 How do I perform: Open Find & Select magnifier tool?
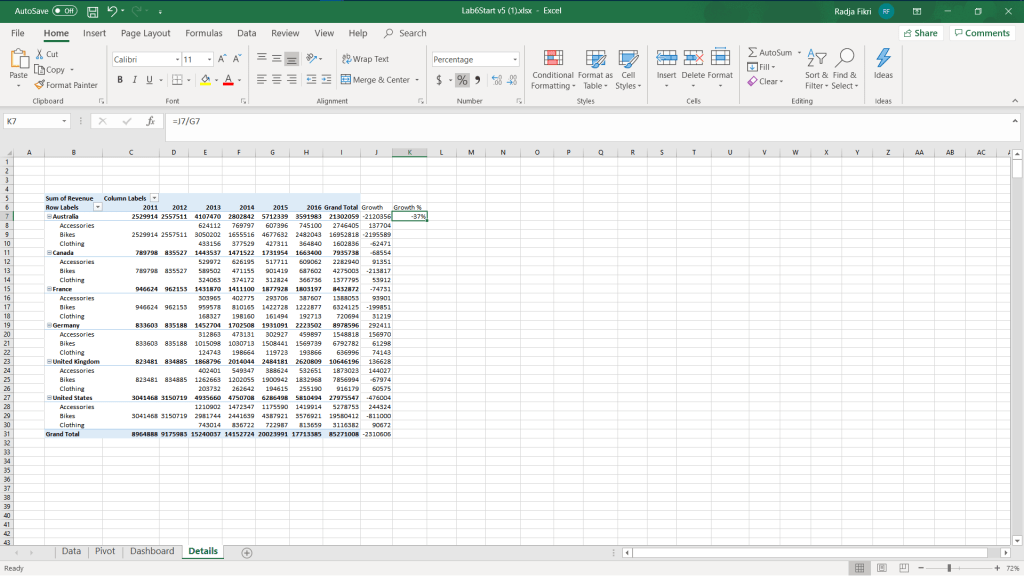tap(845, 60)
